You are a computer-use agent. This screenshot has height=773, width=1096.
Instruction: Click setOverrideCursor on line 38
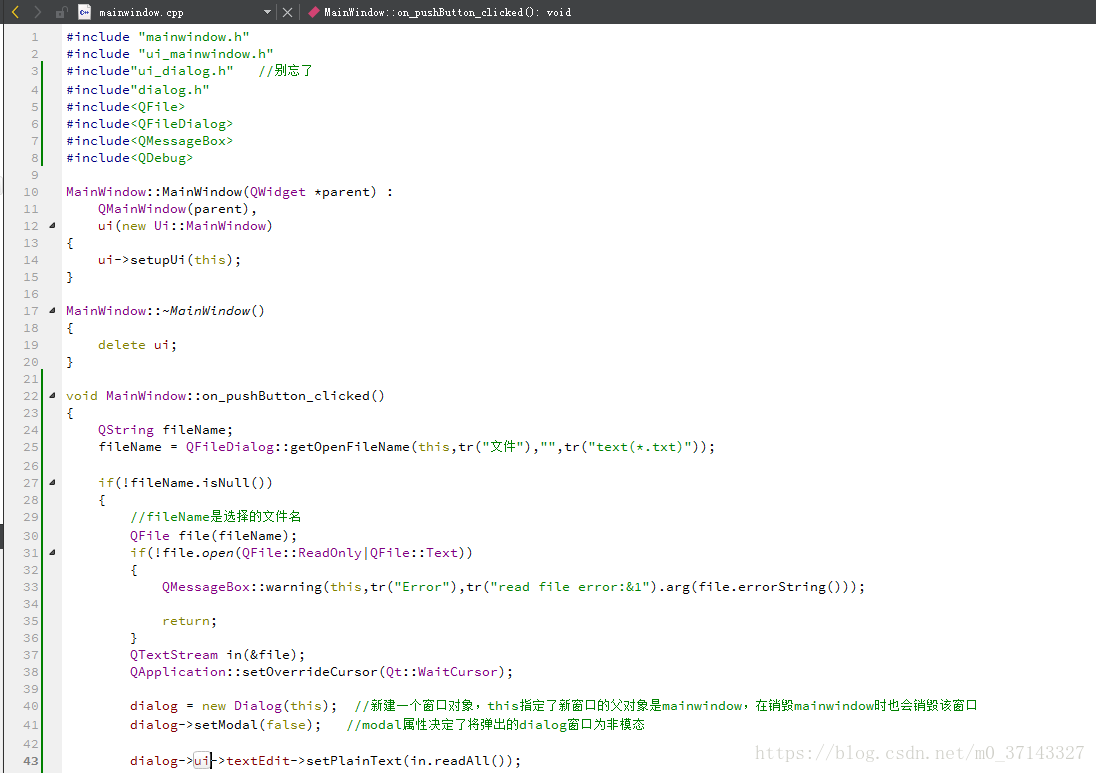coord(310,672)
